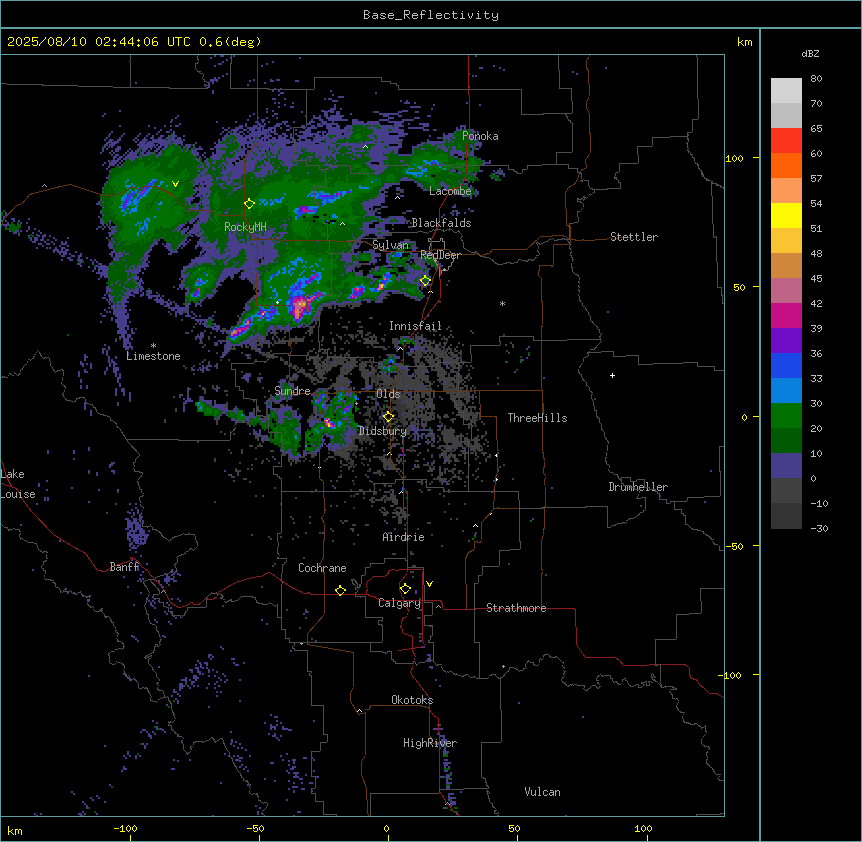
Task: Click the Olds city label
Action: tap(388, 394)
